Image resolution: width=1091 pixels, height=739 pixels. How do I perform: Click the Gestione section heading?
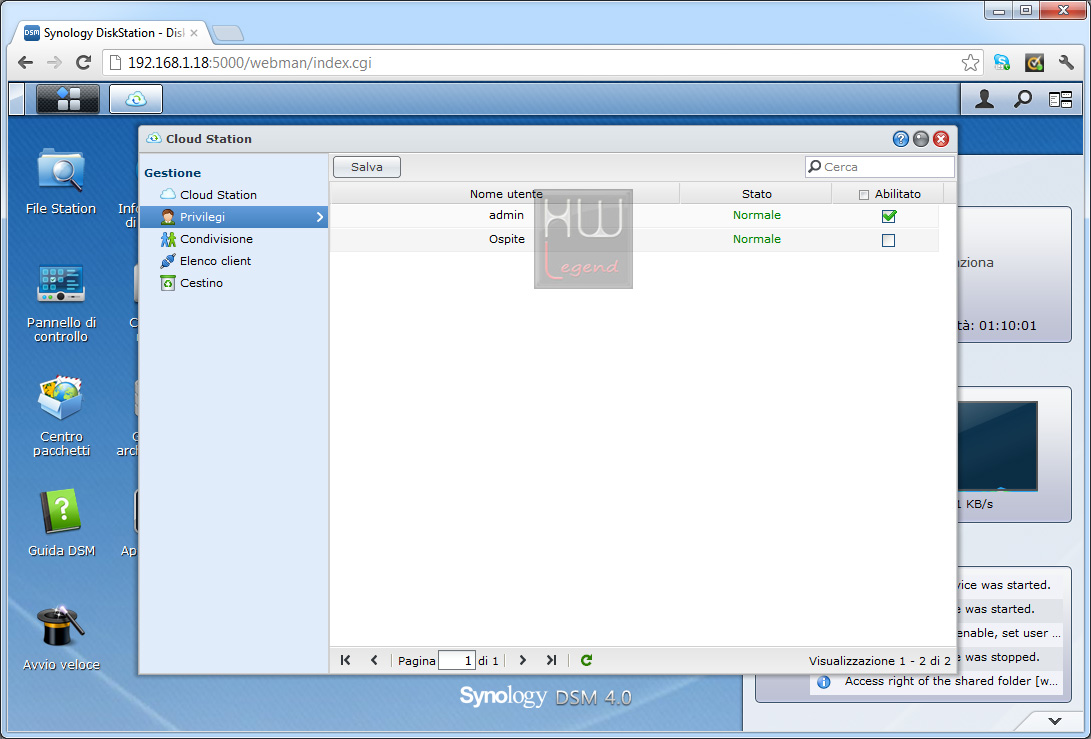pyautogui.click(x=172, y=173)
